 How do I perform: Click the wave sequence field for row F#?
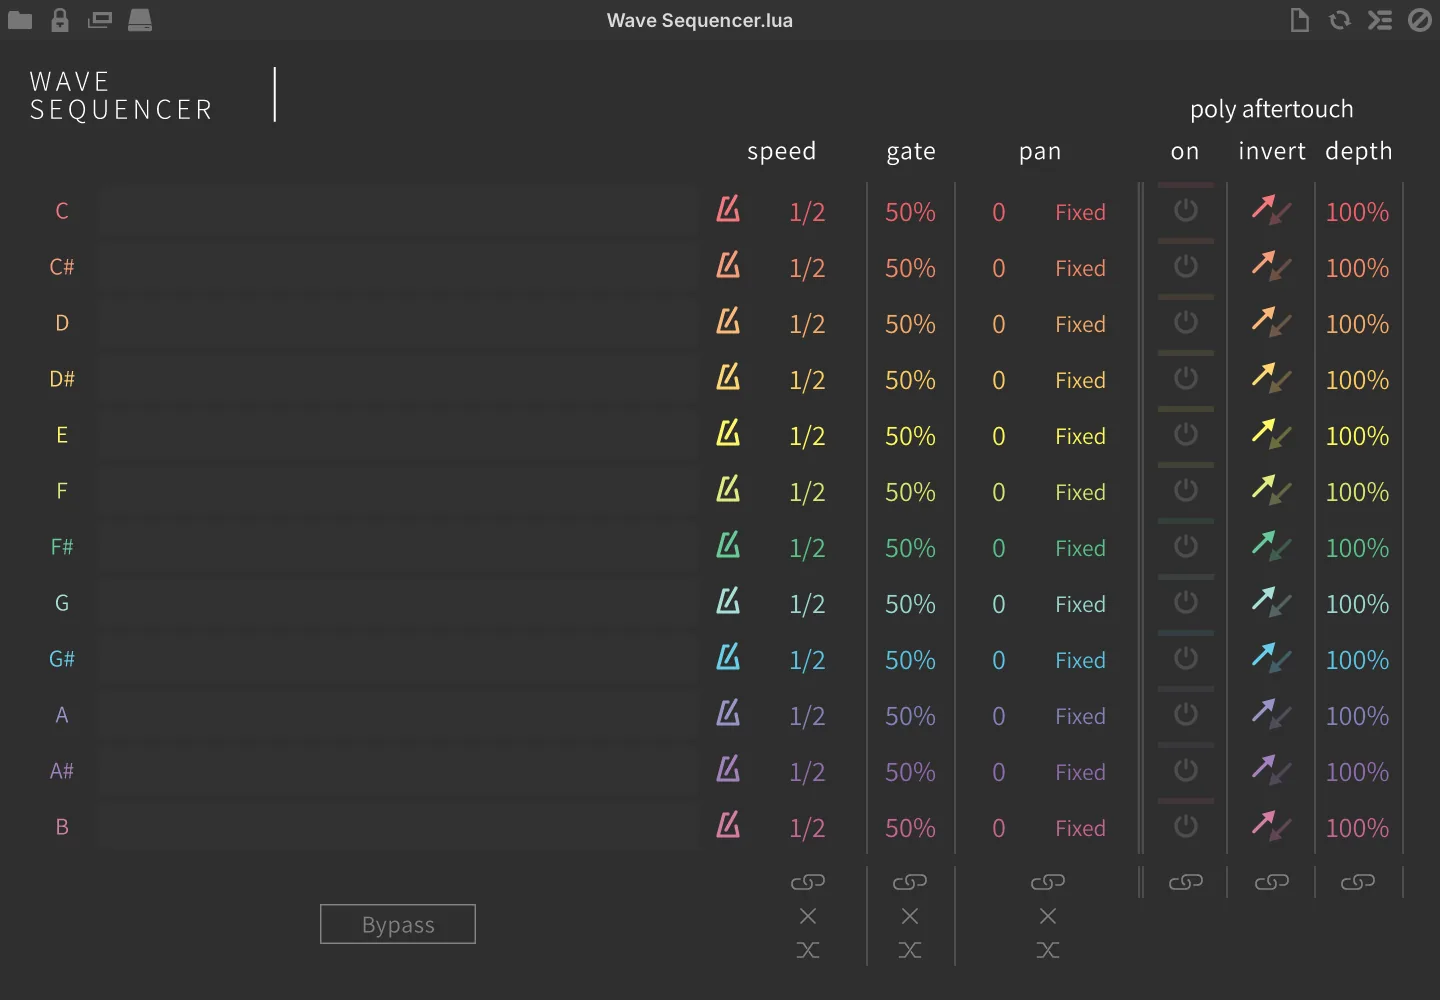[398, 547]
